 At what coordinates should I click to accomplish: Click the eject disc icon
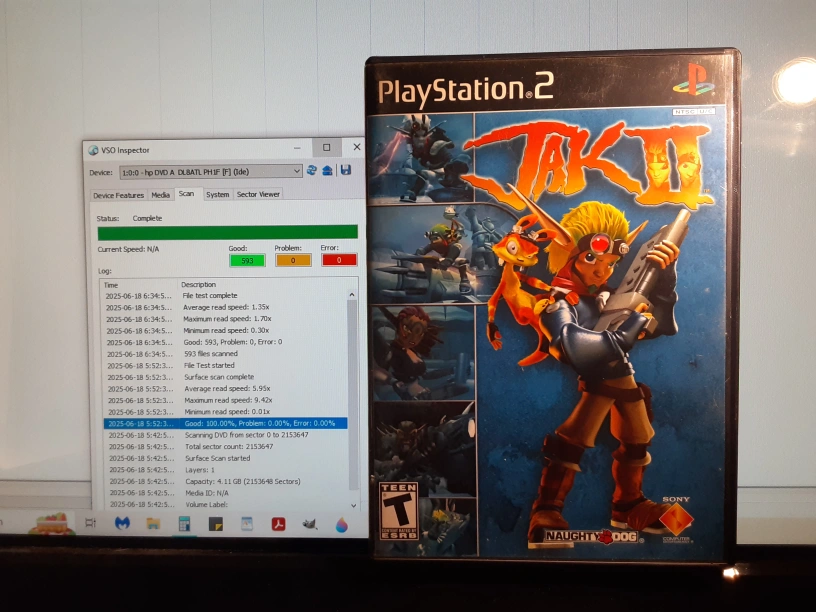[x=327, y=171]
